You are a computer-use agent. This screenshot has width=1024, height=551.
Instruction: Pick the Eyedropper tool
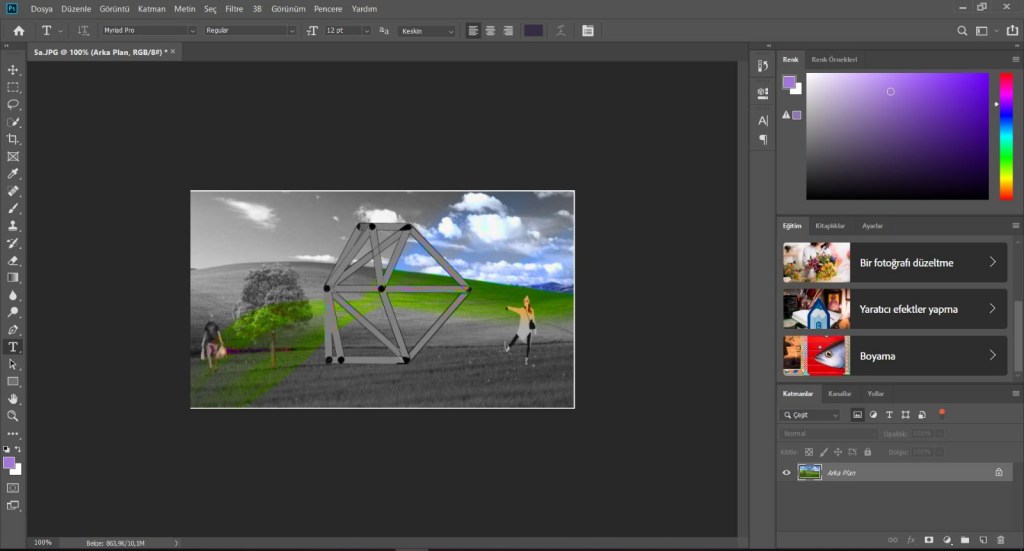13,174
